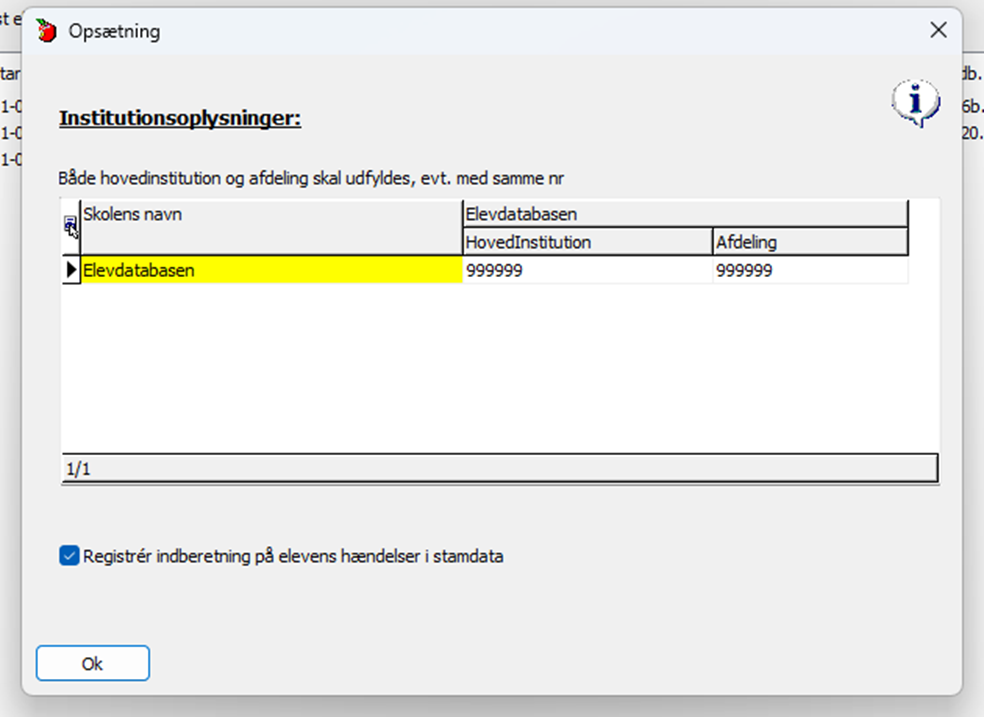Click the grid selector icon in table corner
The image size is (984, 717).
tap(71, 226)
